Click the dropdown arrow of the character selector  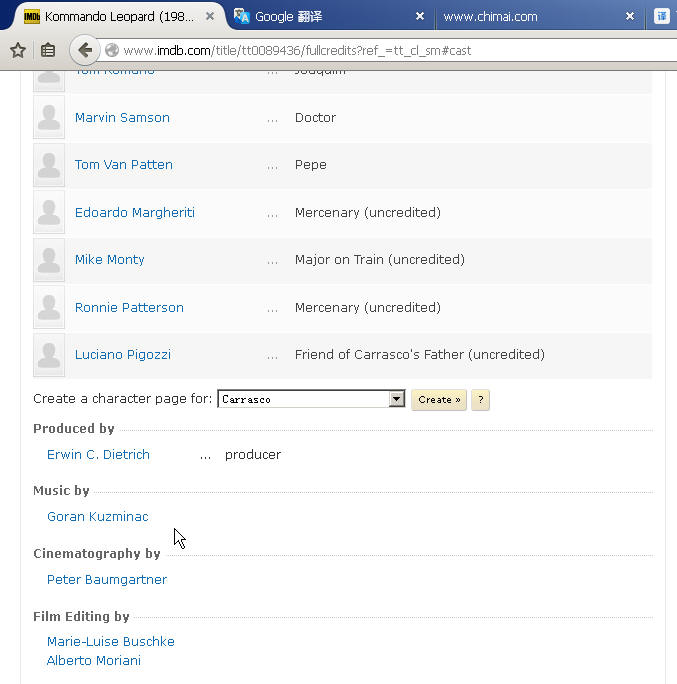(x=397, y=399)
